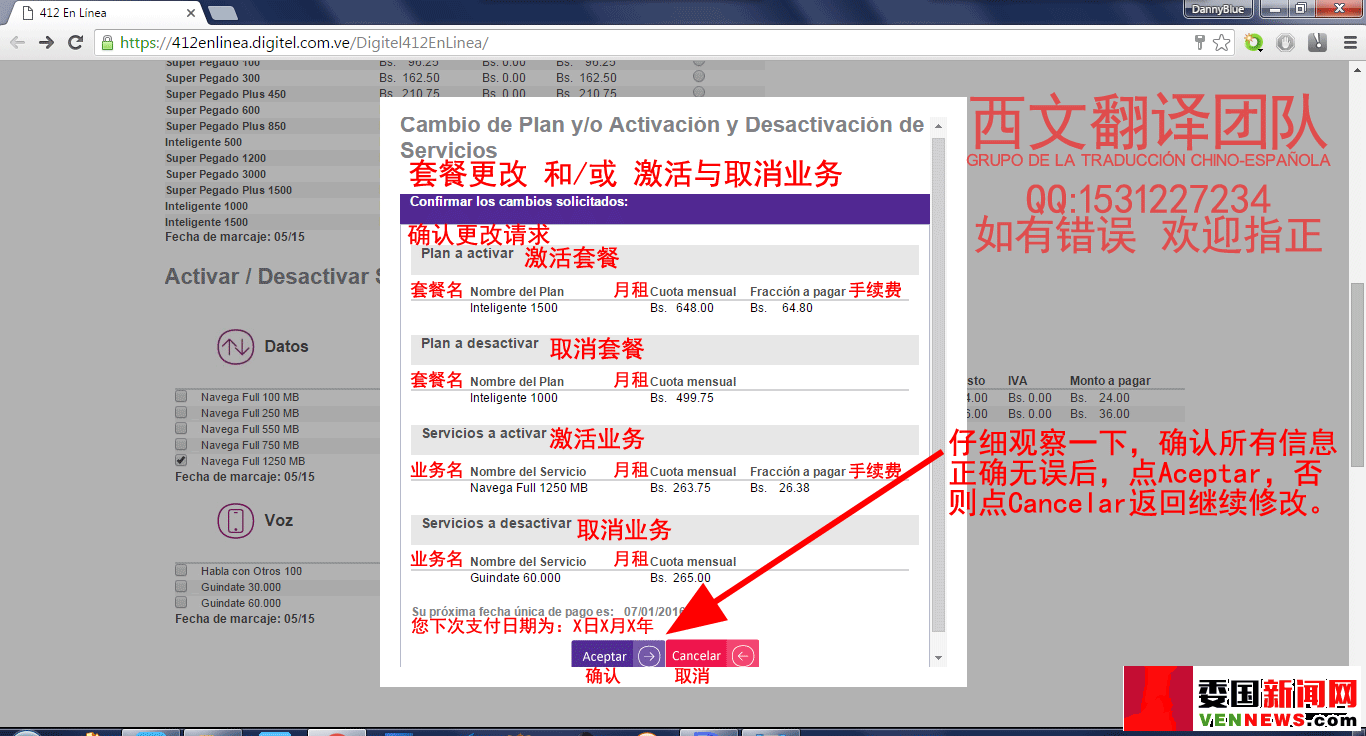1366x736 pixels.
Task: Click the DannyBlue profile button
Action: 1218,9
